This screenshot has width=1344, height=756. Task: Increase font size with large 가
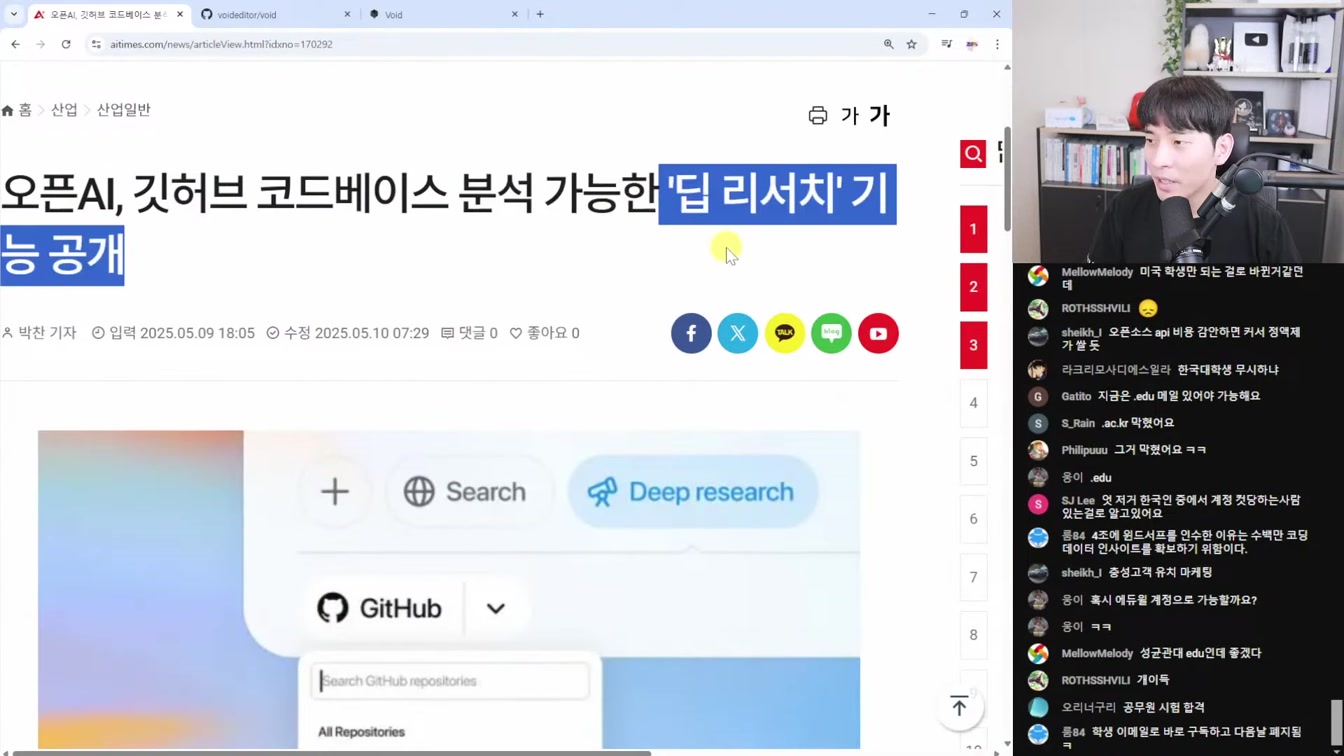(880, 115)
